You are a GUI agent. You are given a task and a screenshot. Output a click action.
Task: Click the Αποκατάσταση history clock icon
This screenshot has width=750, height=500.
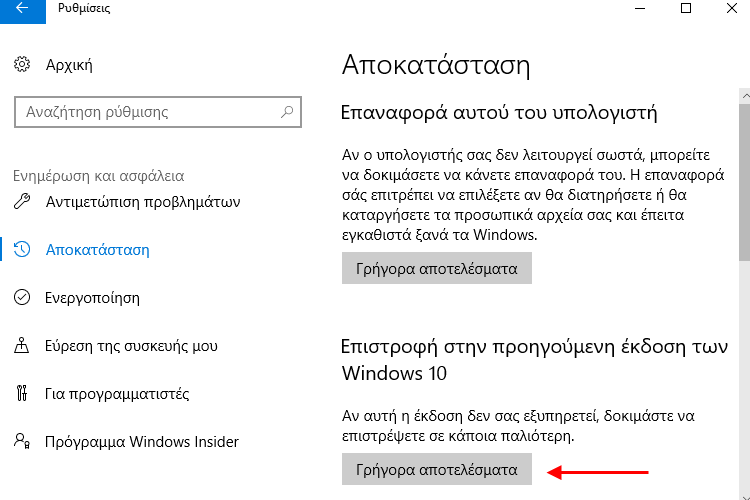pos(22,249)
